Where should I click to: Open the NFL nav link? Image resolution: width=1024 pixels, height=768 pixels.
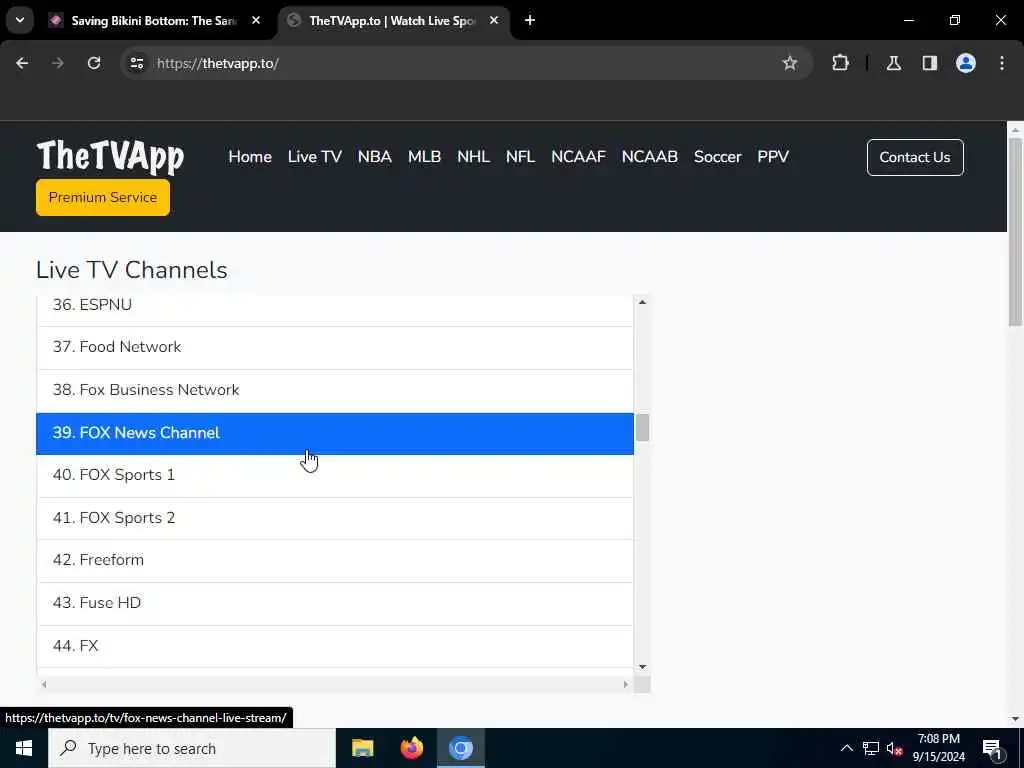tap(520, 157)
